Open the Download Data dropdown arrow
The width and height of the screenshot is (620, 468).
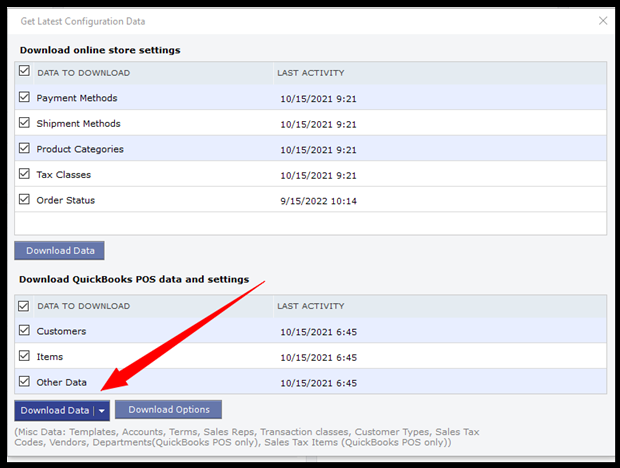pyautogui.click(x=102, y=411)
